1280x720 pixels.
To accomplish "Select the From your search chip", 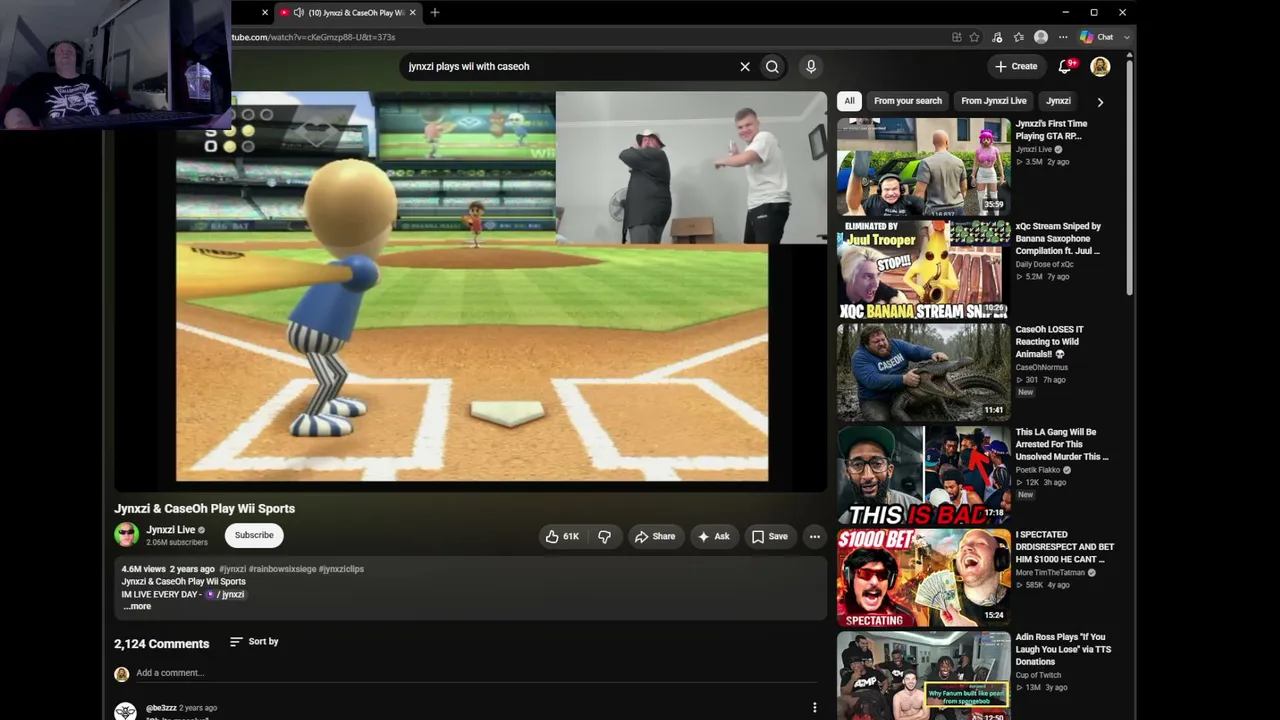I will pos(908,101).
